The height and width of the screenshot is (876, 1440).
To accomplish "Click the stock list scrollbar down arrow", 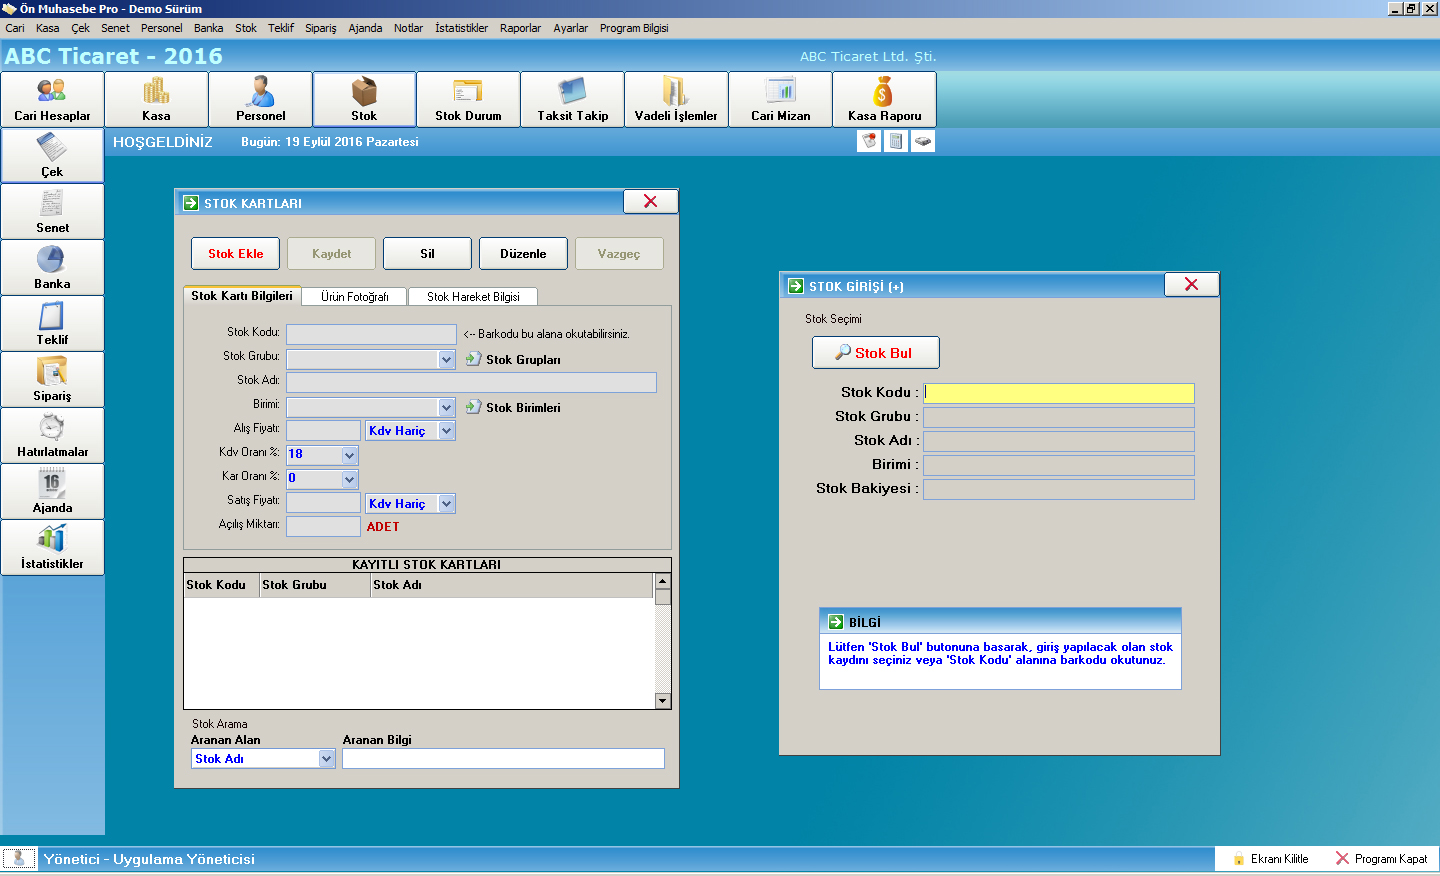I will 662,701.
